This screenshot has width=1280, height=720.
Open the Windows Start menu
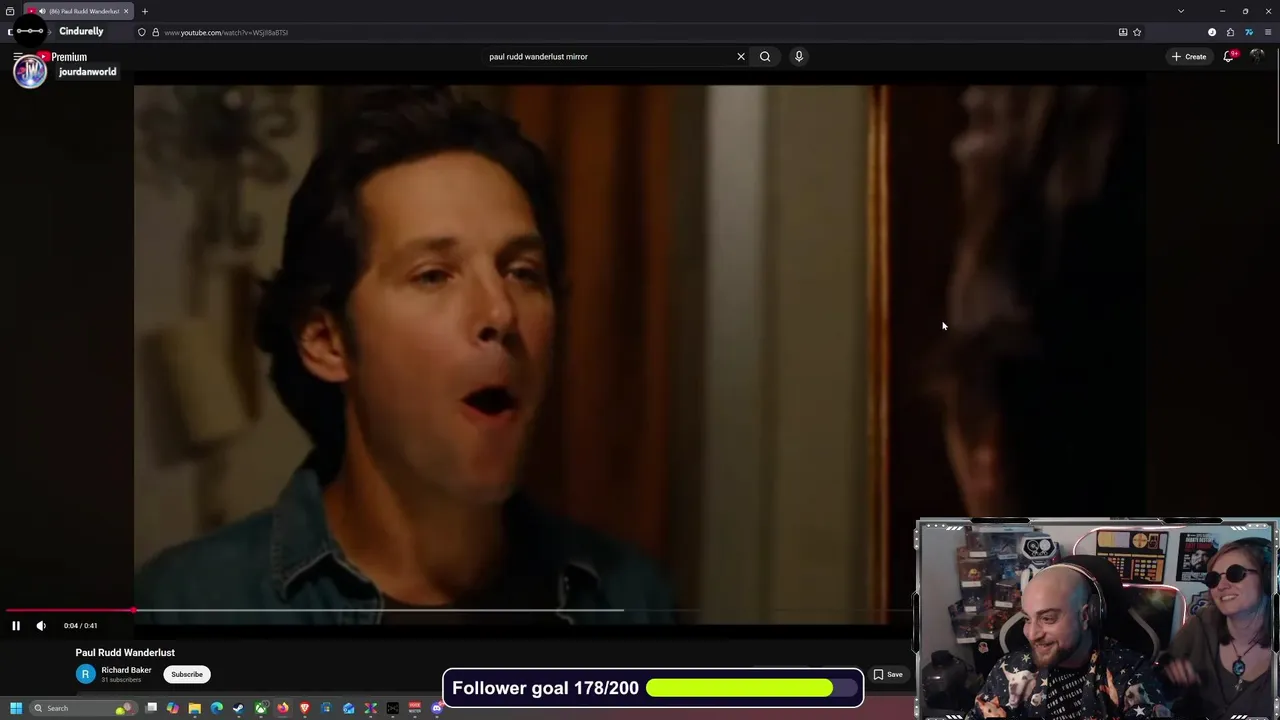[16, 708]
